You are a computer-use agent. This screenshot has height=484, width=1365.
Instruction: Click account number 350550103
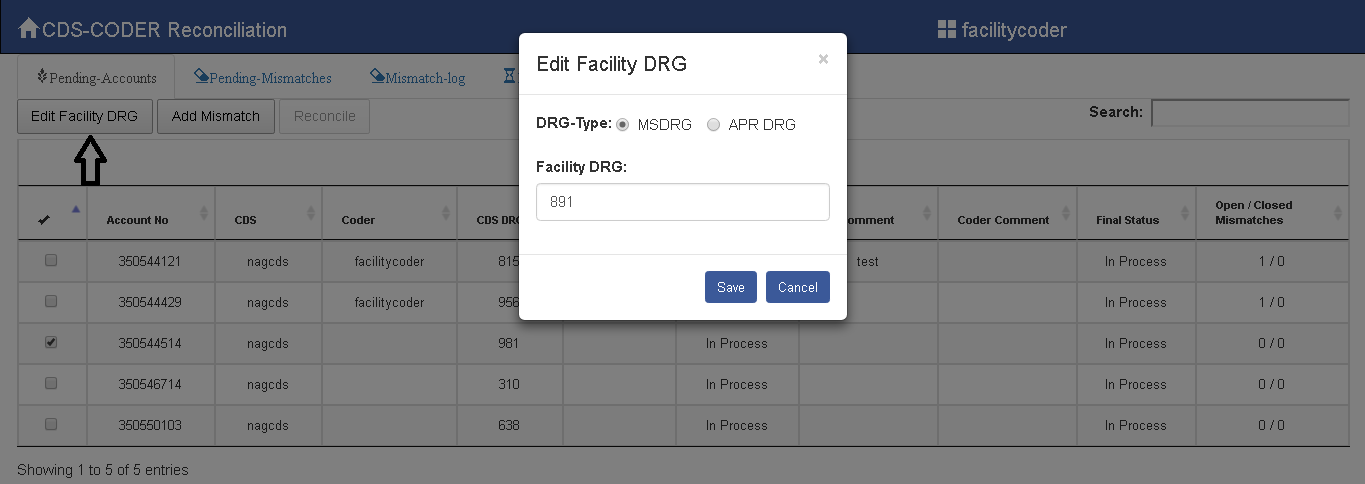pos(152,425)
